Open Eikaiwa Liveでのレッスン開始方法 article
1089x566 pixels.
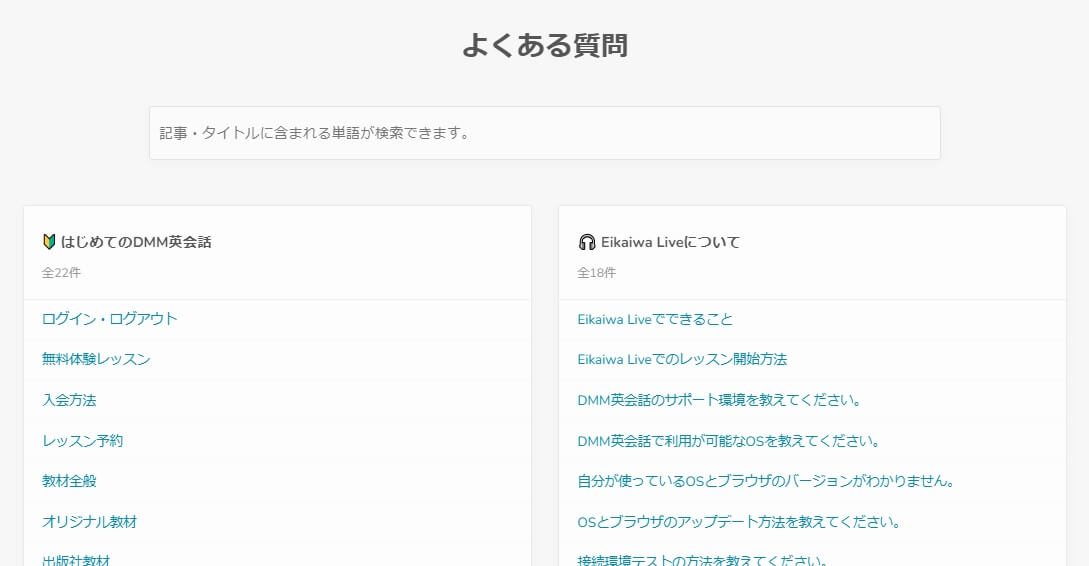pos(682,359)
